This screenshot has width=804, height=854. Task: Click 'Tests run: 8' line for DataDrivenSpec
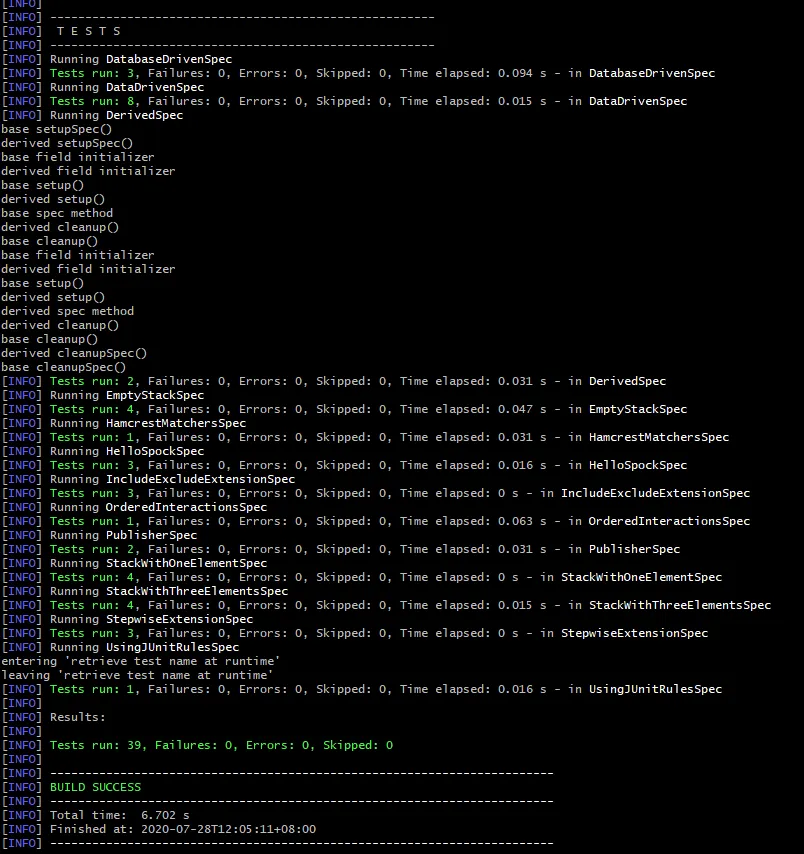tap(344, 101)
